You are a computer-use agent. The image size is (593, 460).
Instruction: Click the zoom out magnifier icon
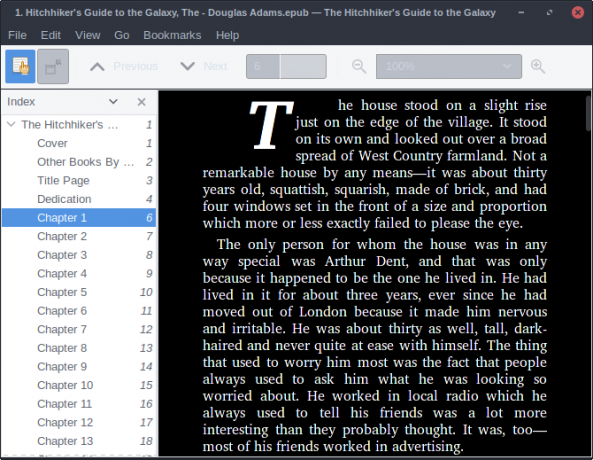359,66
